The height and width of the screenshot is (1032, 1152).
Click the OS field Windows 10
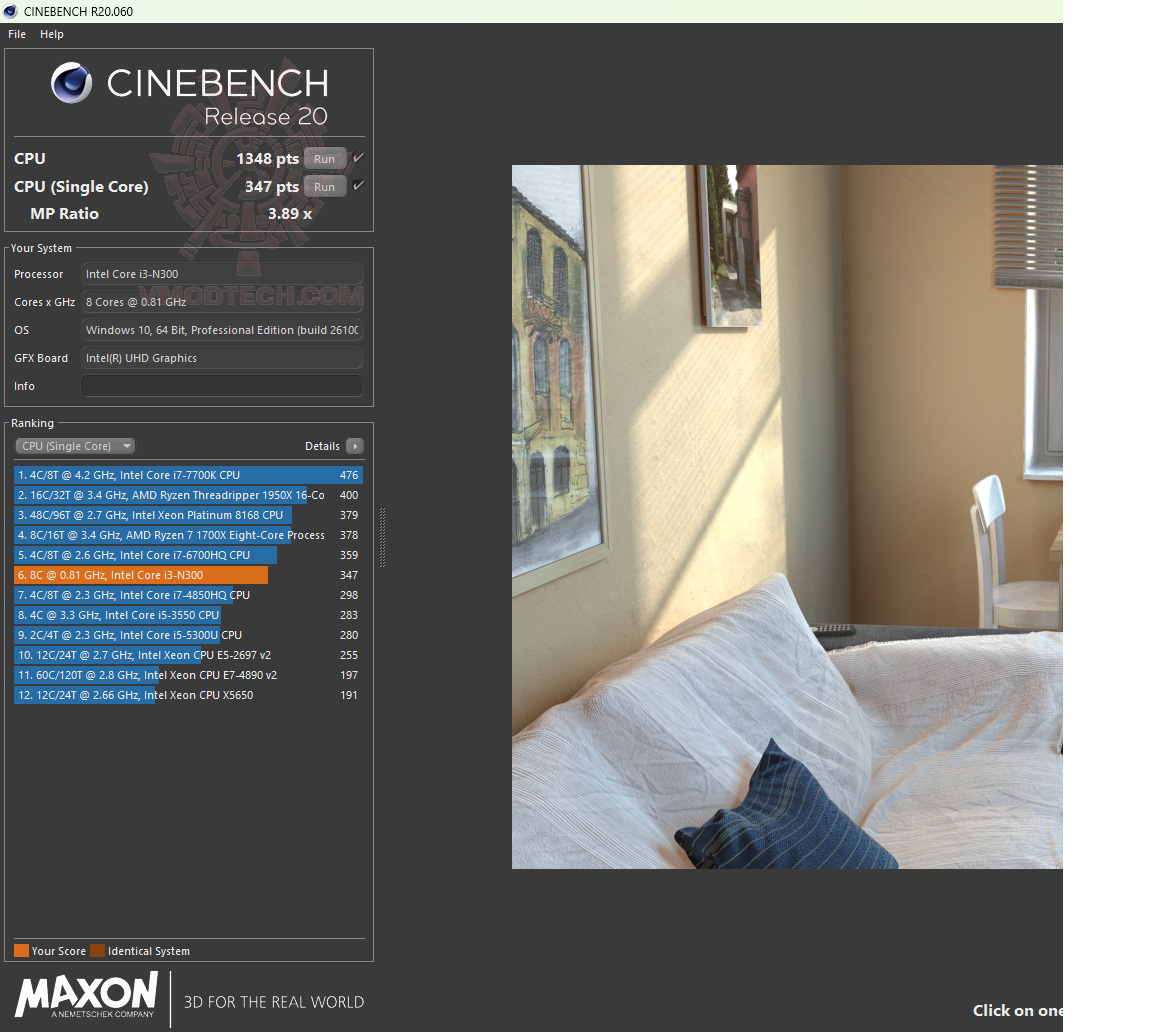tap(222, 330)
